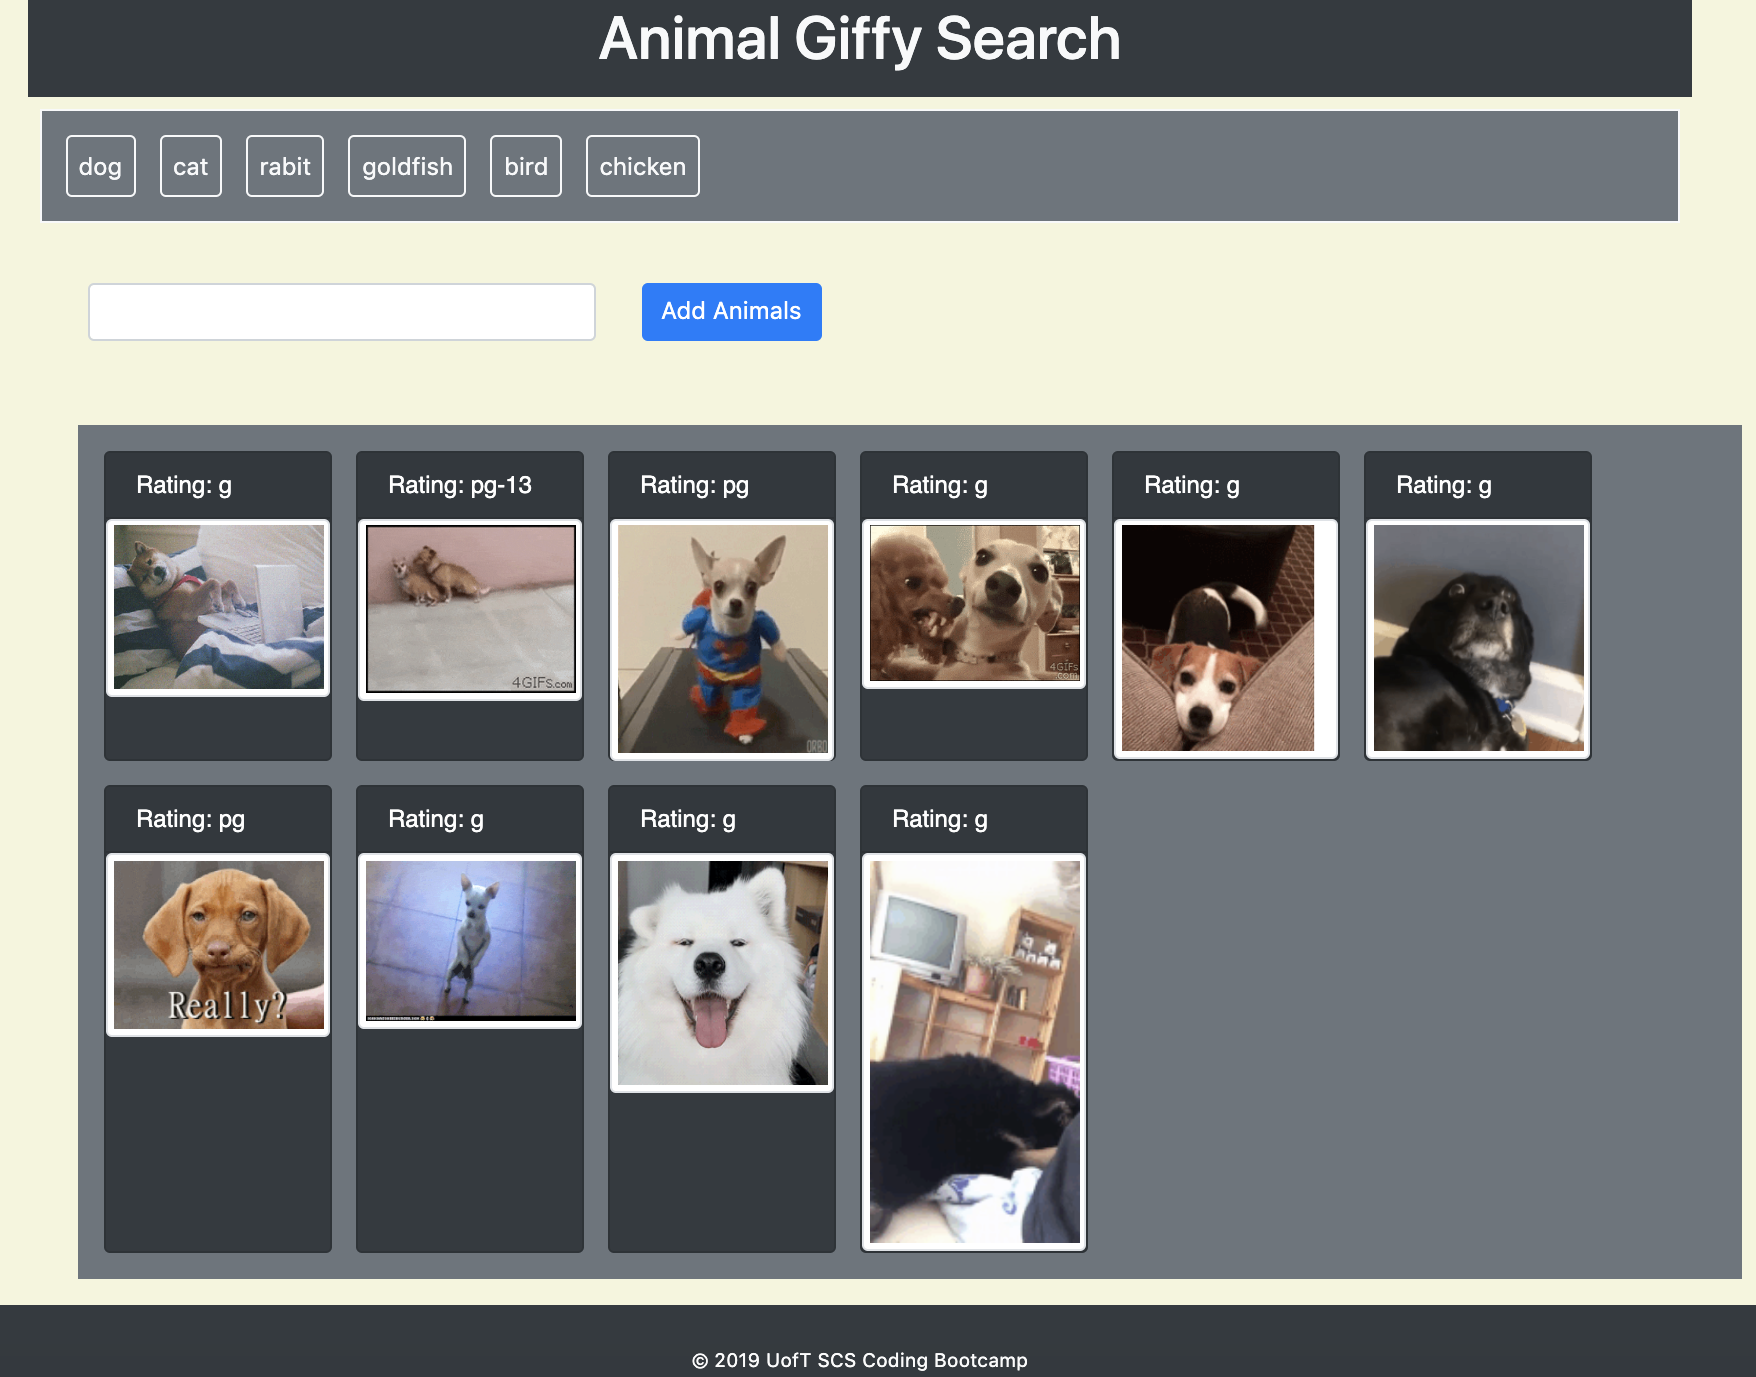Click the chihuahua in Superman costume GIF
The height and width of the screenshot is (1377, 1756).
point(722,639)
